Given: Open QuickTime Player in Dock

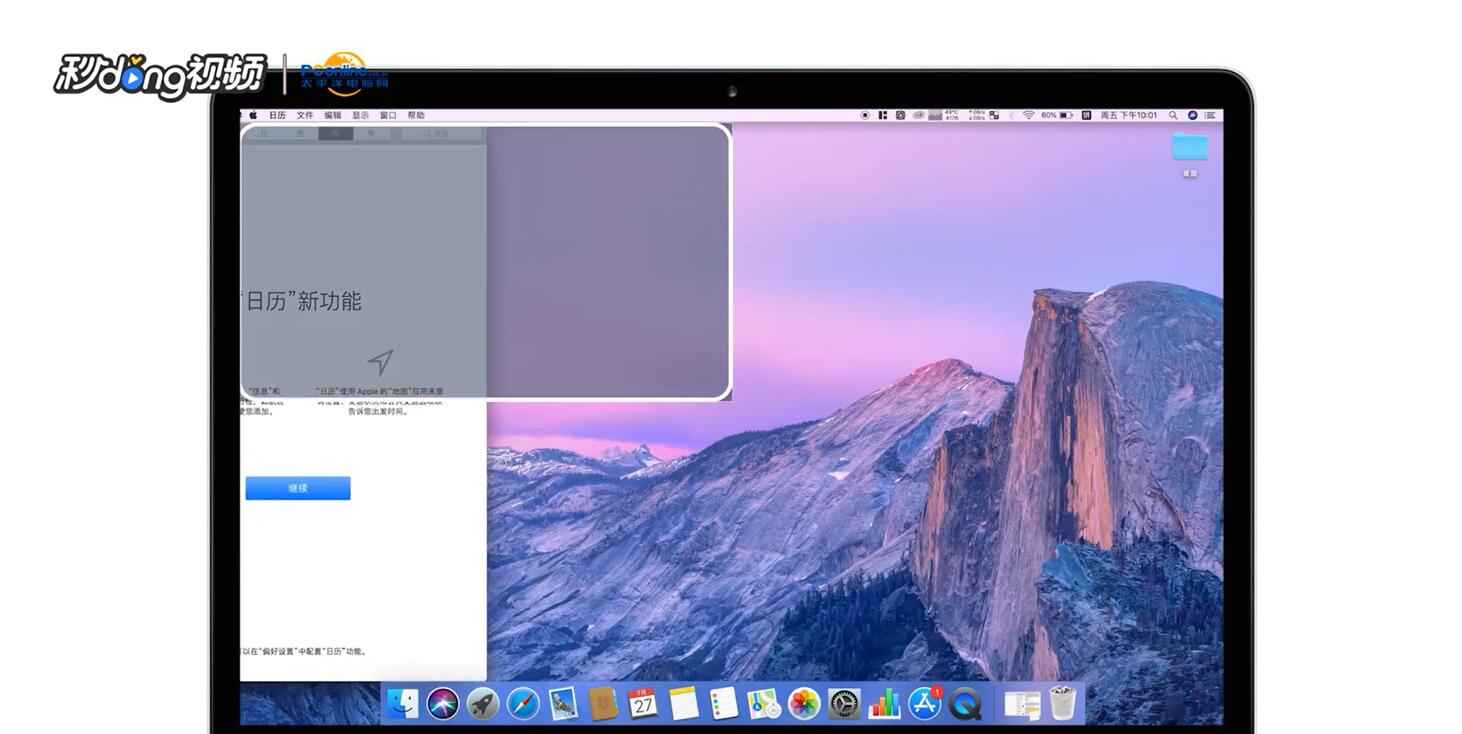Looking at the screenshot, I should (x=966, y=703).
